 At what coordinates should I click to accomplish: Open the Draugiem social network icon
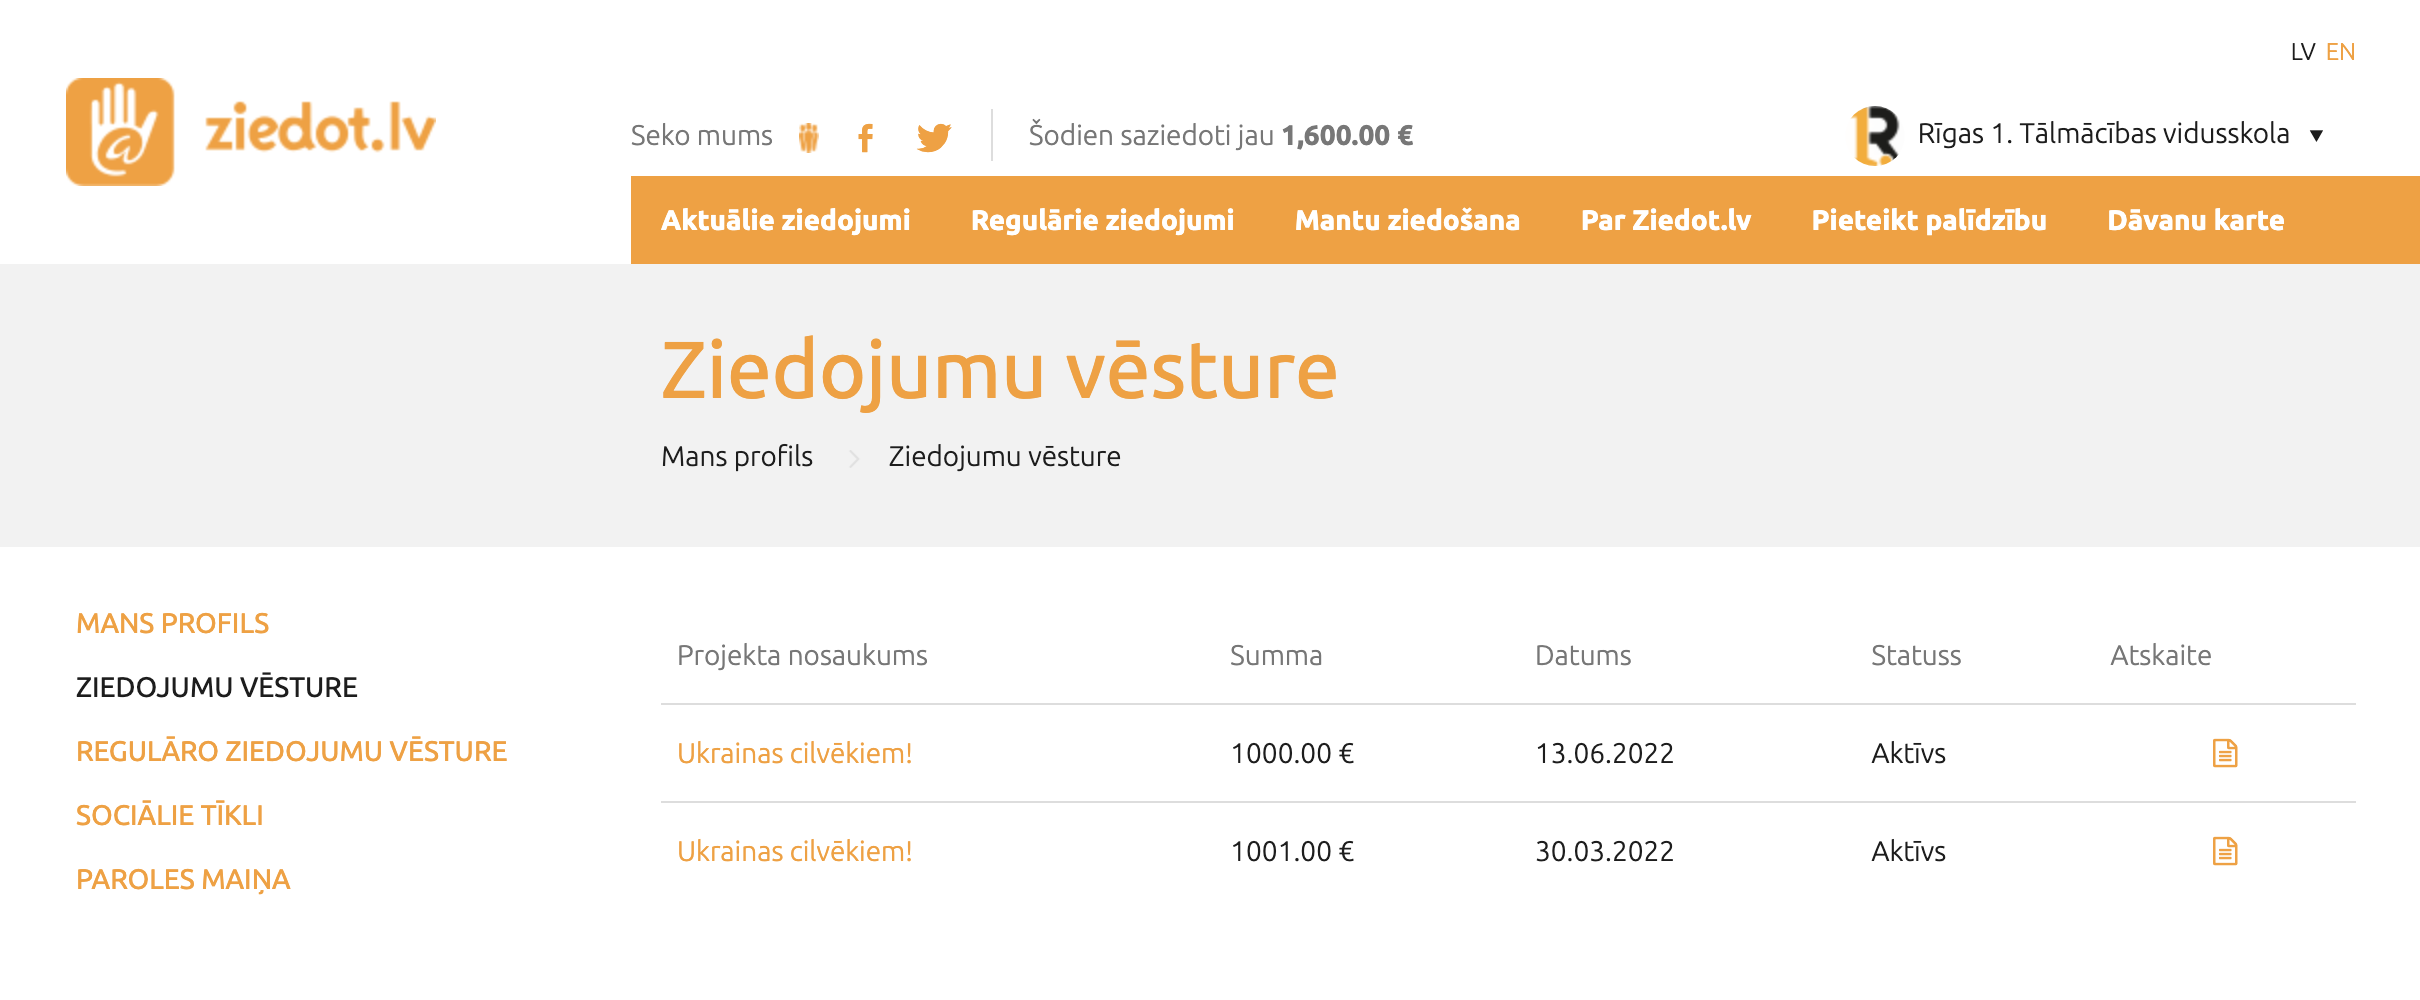pyautogui.click(x=809, y=137)
